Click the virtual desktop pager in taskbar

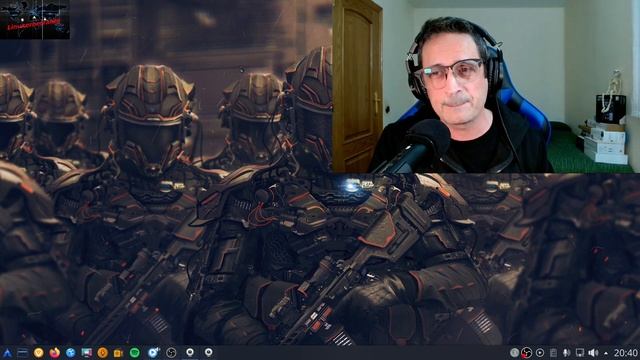[22, 353]
